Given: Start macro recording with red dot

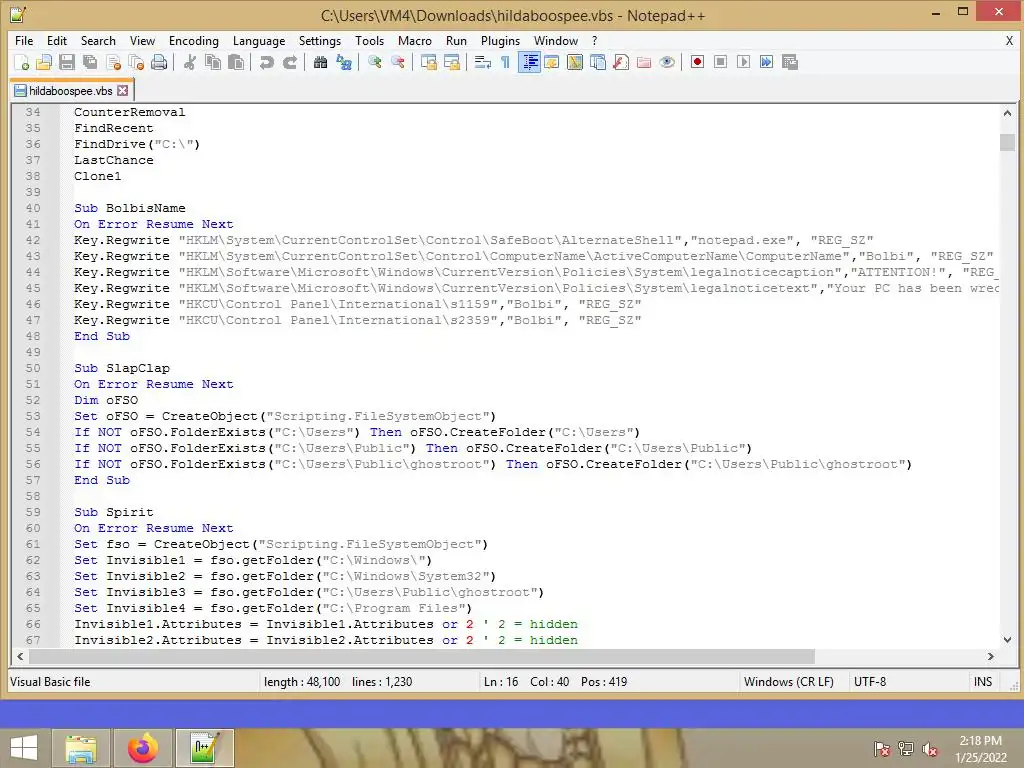Looking at the screenshot, I should coord(697,62).
